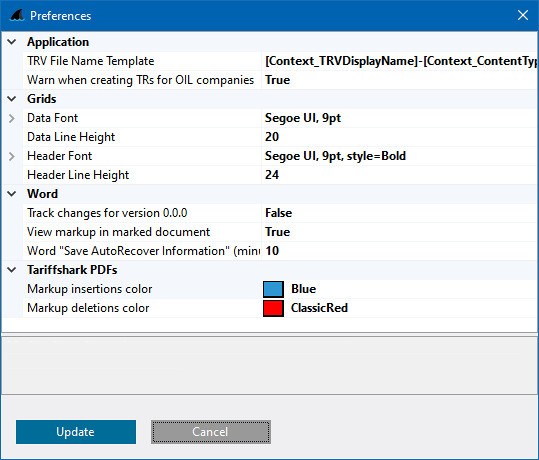Collapse the Tariffshark PDFs category
The image size is (539, 460).
(12, 270)
